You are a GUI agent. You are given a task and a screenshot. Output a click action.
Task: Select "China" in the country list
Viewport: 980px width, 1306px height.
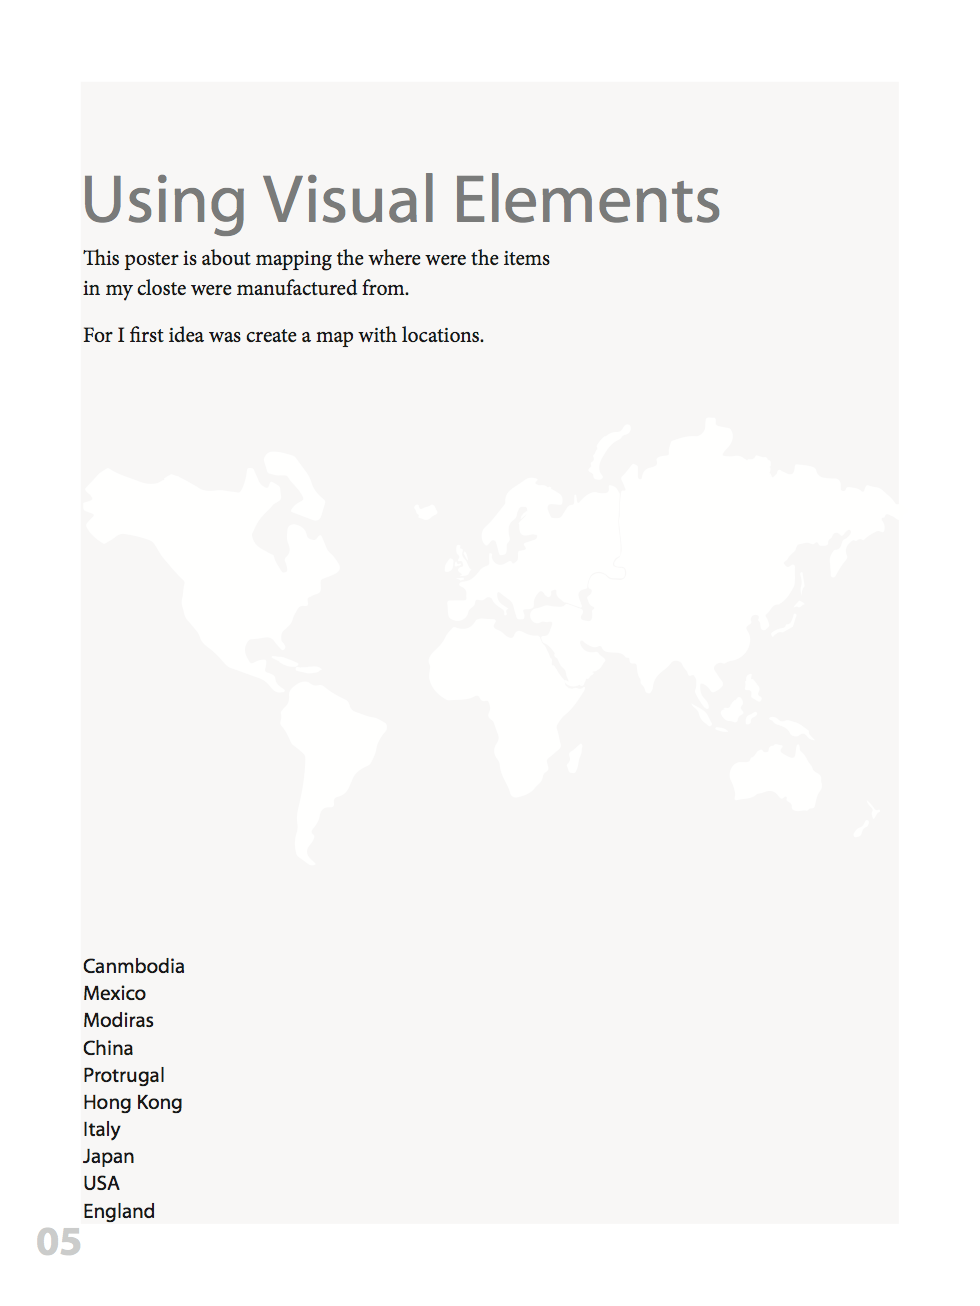(x=108, y=1048)
